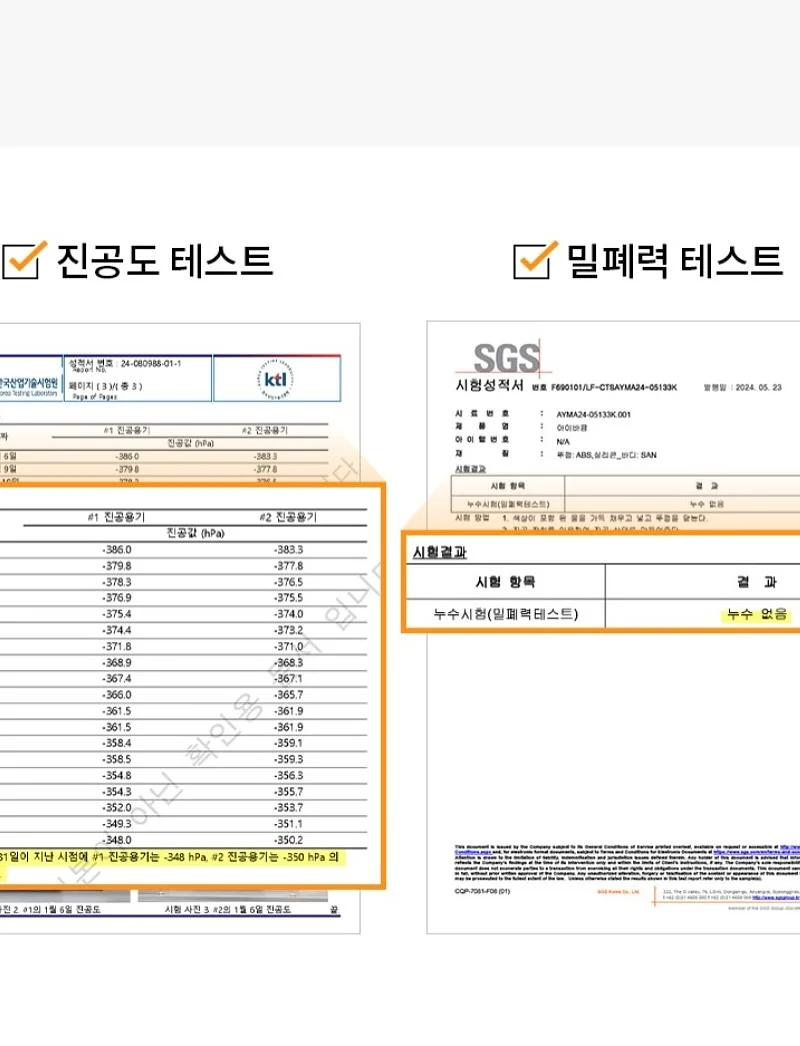Click the #2 진공용기 header in the enlarged table
This screenshot has height=1046, width=800.
pyautogui.click(x=288, y=517)
